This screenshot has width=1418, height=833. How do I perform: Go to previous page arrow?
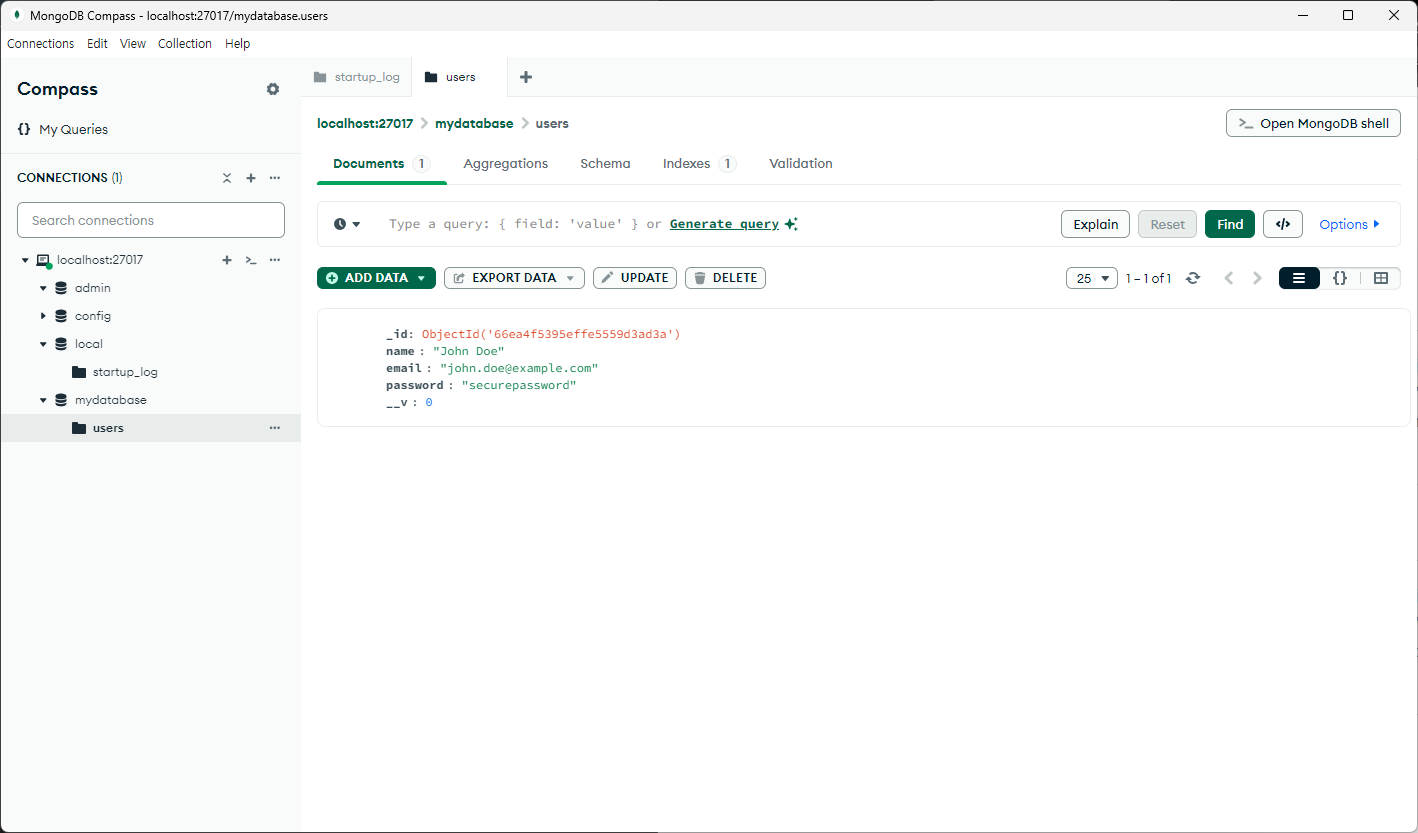(1230, 278)
